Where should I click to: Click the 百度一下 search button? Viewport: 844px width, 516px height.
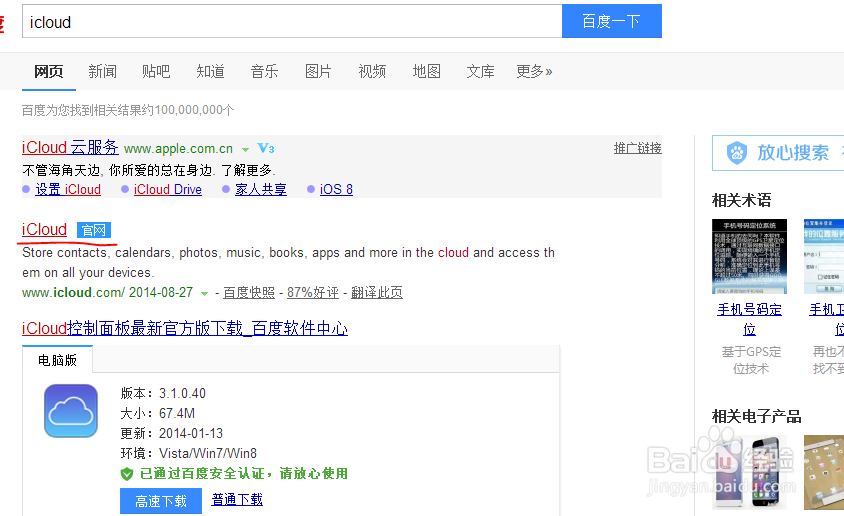pyautogui.click(x=611, y=21)
